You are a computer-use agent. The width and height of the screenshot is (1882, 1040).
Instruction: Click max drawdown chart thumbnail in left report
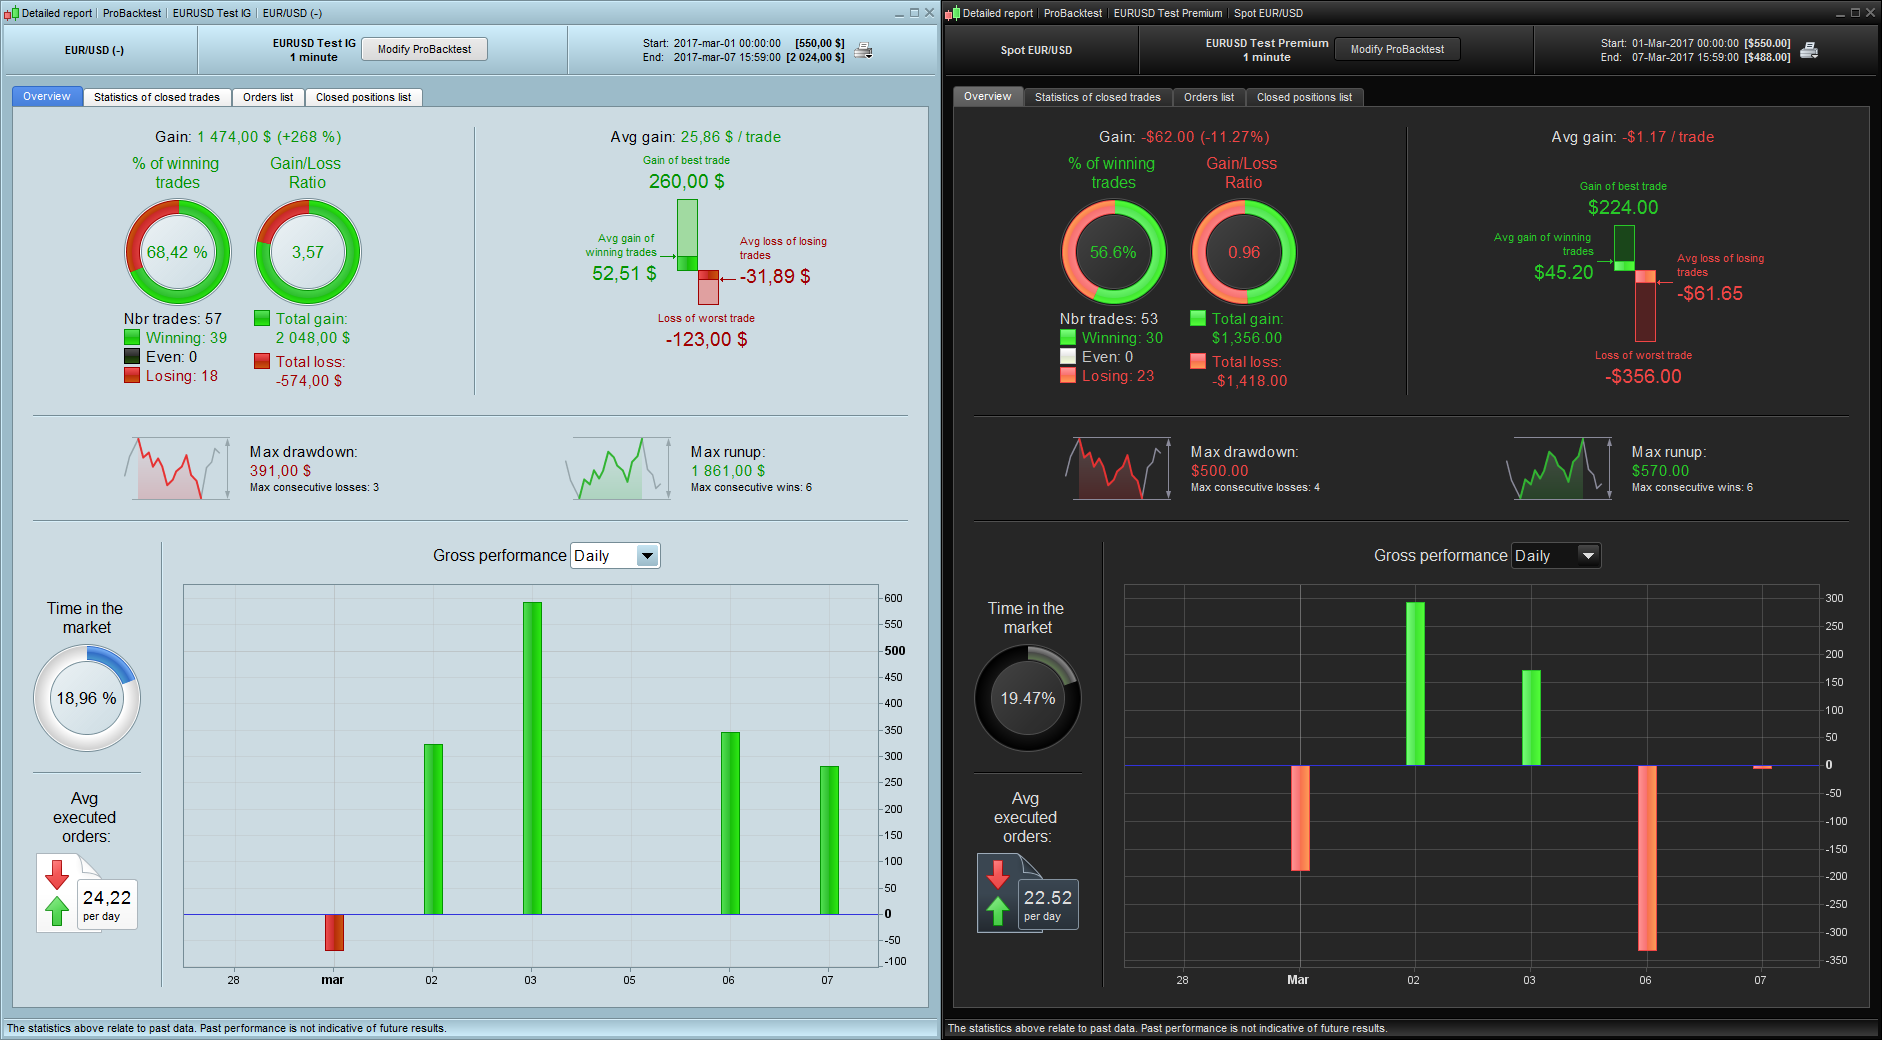(177, 468)
